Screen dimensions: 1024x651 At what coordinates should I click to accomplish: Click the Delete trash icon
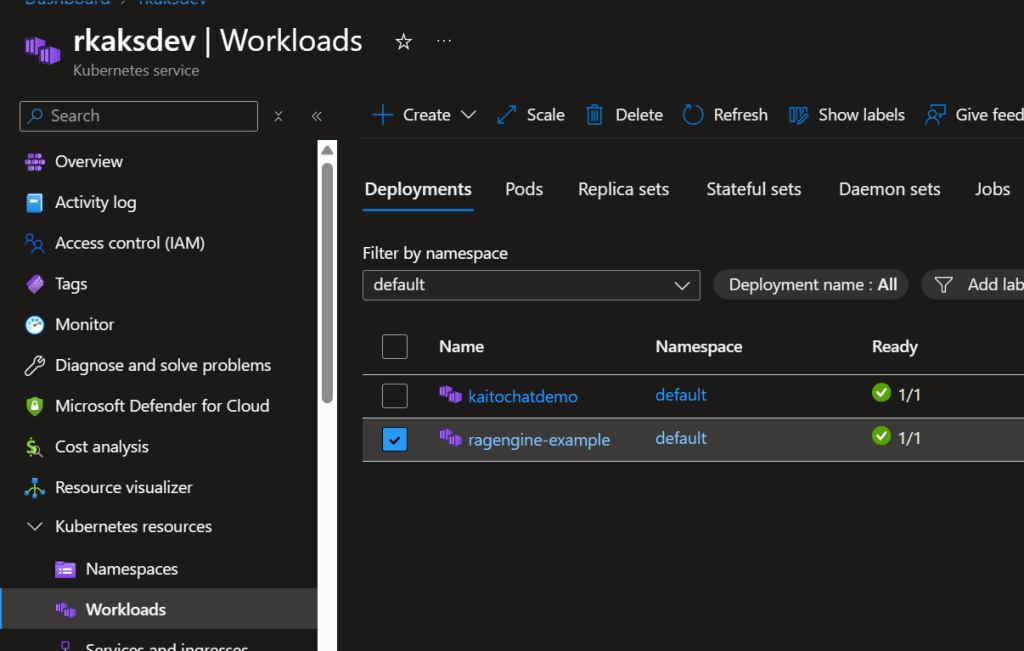(x=595, y=115)
